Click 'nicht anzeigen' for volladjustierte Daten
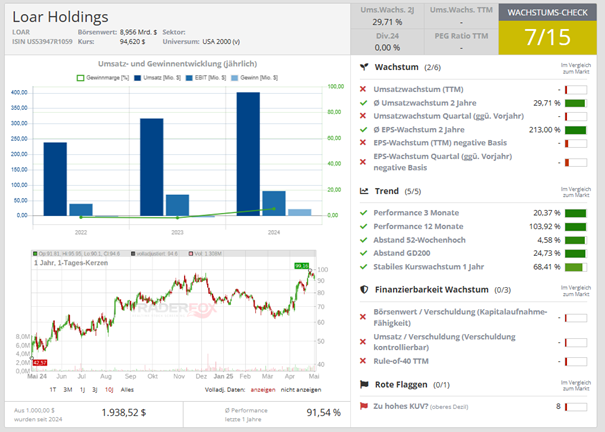605x432 pixels. (x=301, y=390)
